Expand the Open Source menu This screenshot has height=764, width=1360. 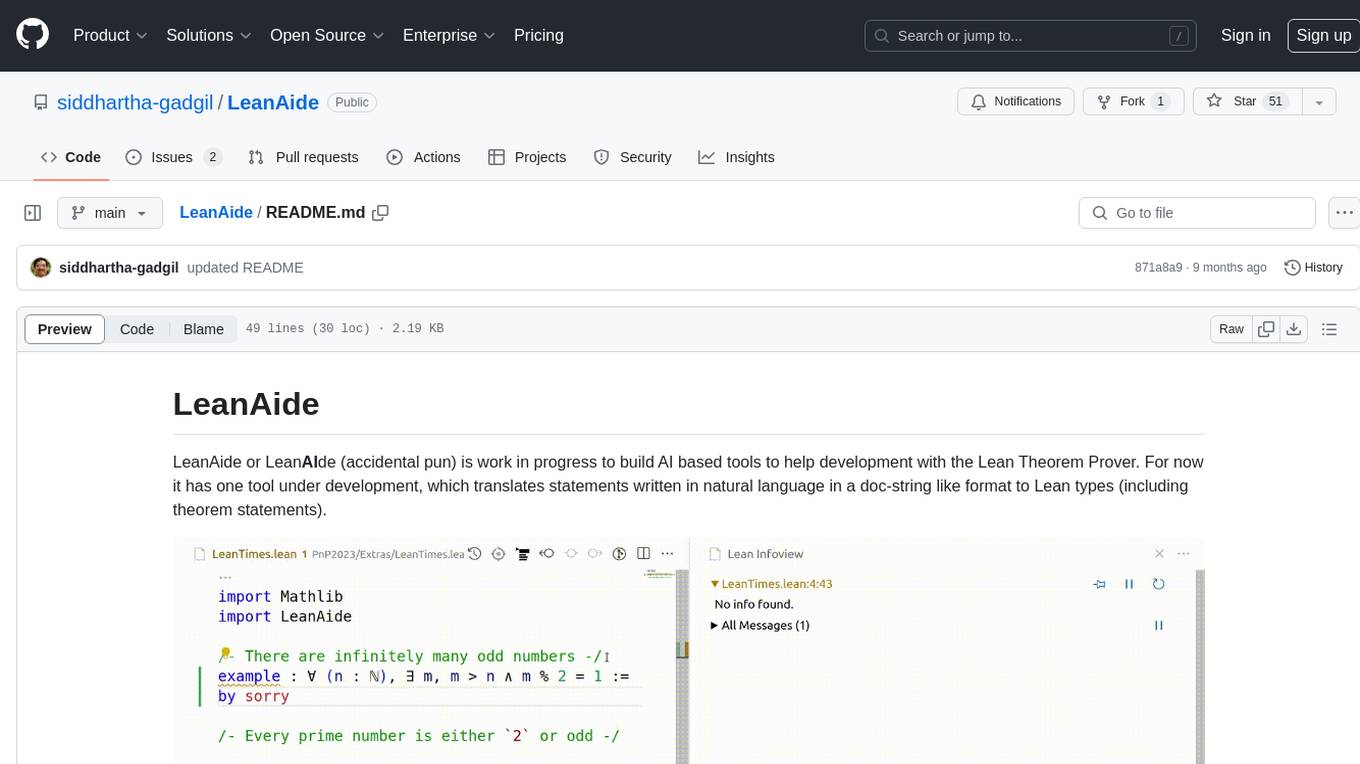click(x=327, y=35)
